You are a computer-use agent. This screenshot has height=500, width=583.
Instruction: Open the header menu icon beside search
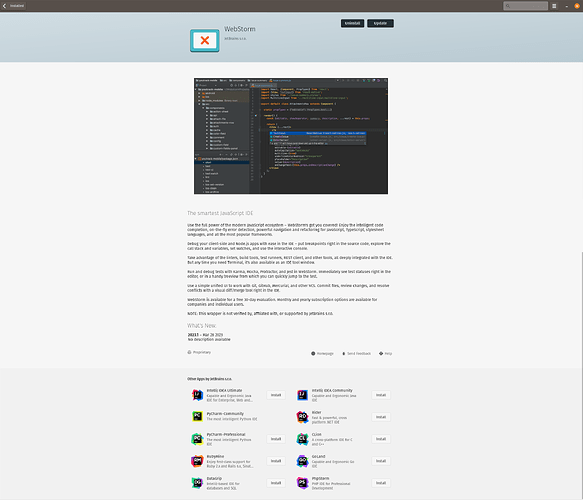(x=554, y=6)
